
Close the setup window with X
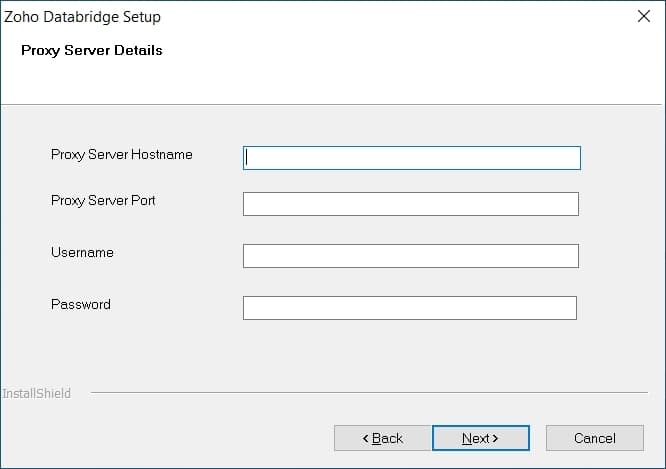(x=644, y=17)
